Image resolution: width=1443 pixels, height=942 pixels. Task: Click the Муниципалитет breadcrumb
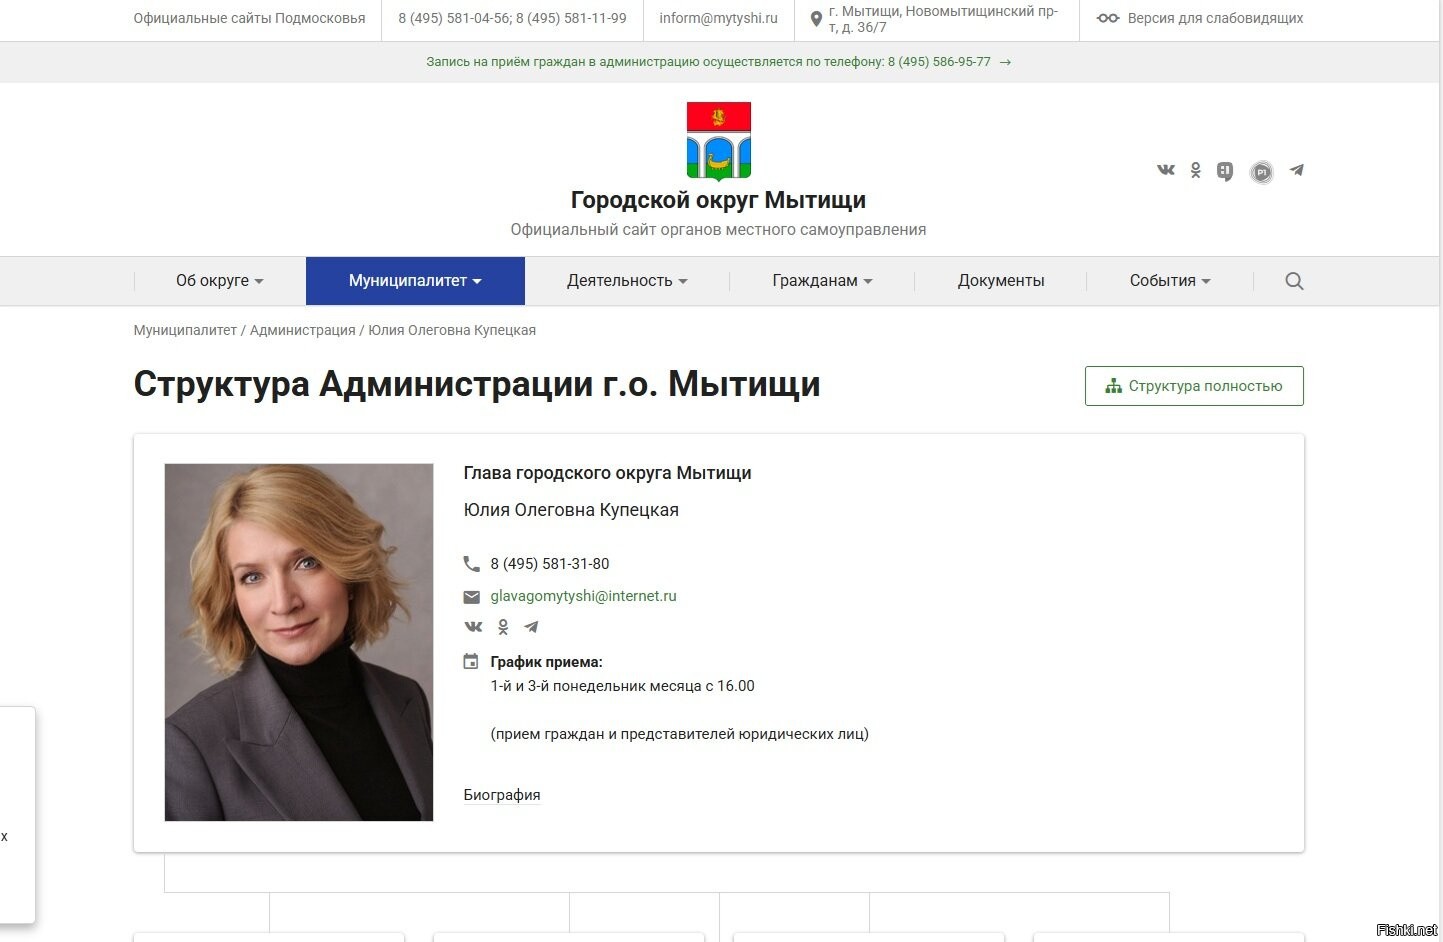[x=185, y=330]
